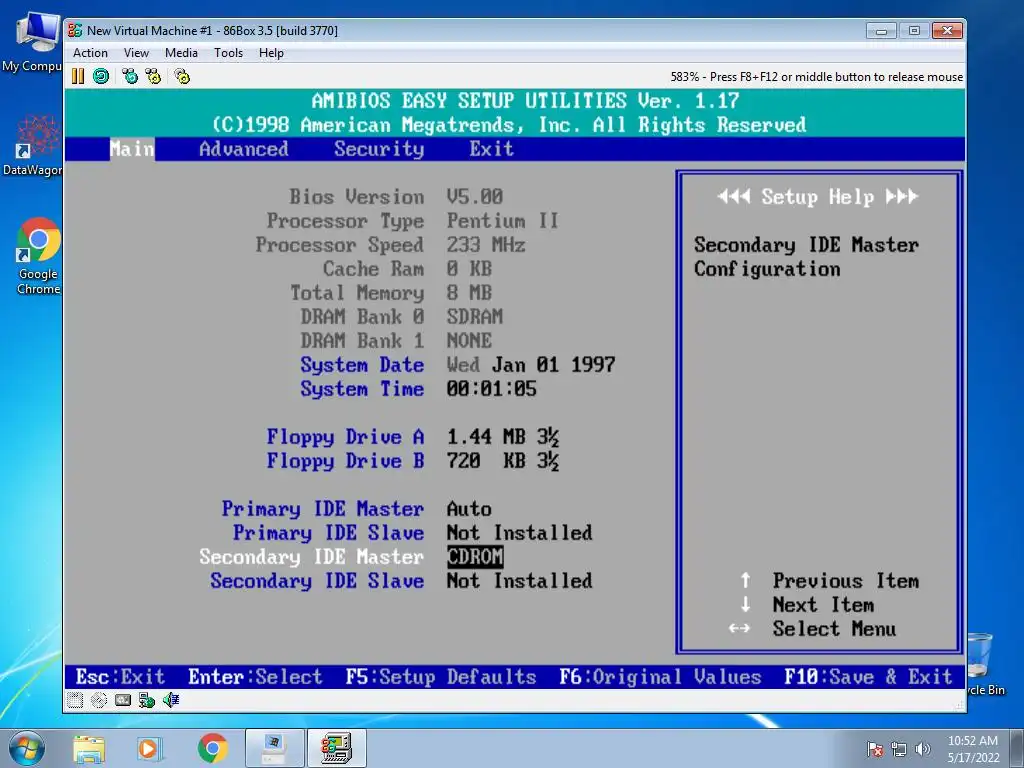Click the network tray icon in the taskbar
This screenshot has height=768, width=1024.
(x=899, y=749)
